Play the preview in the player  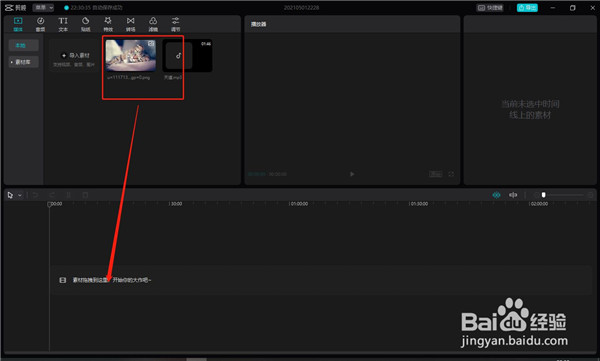coord(352,174)
